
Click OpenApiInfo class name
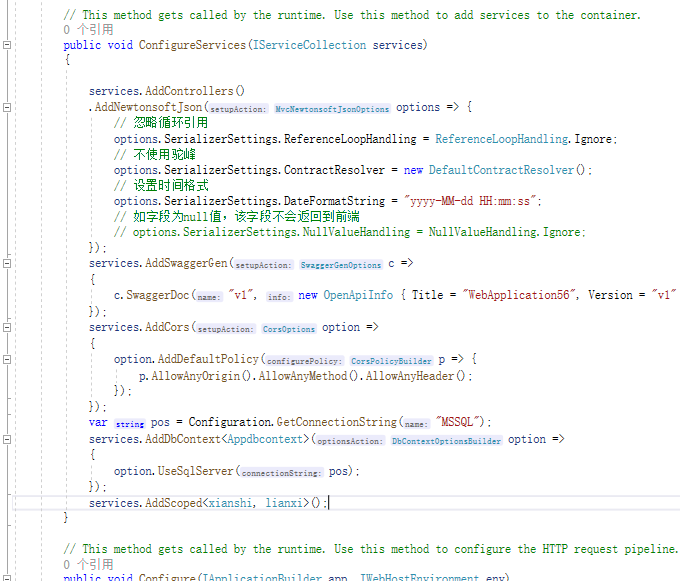(x=358, y=295)
